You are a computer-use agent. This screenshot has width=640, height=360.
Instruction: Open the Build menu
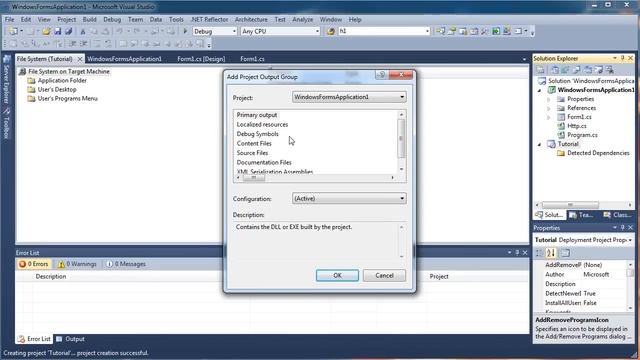[89, 20]
